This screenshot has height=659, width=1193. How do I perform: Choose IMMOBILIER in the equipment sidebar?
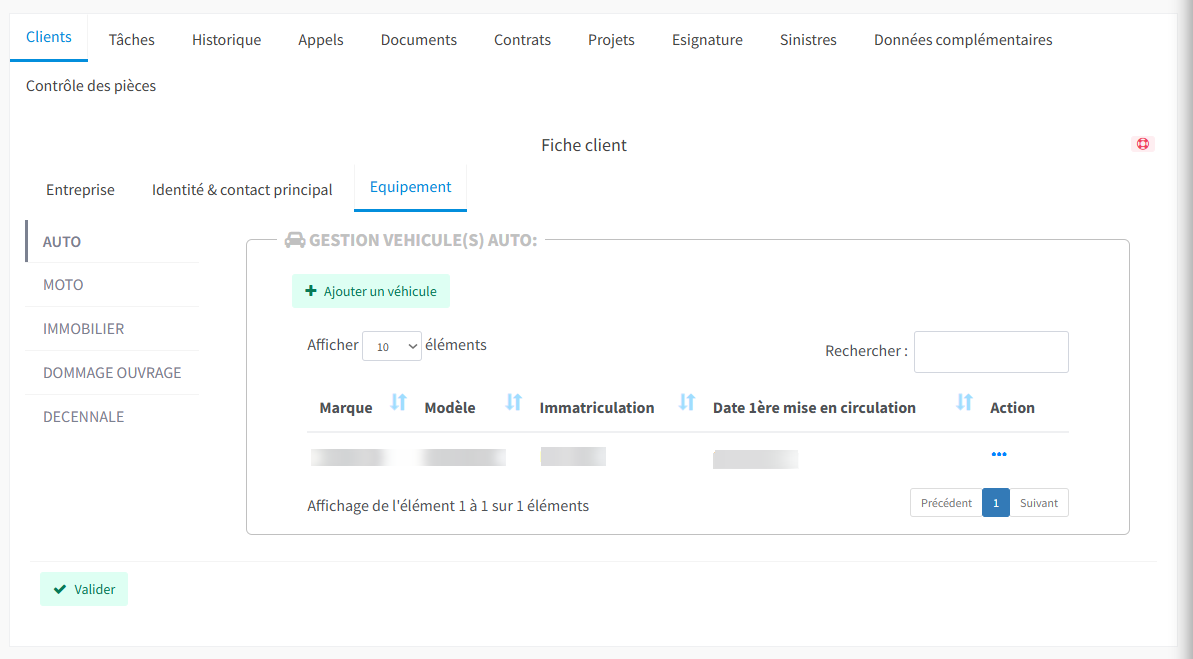[83, 329]
